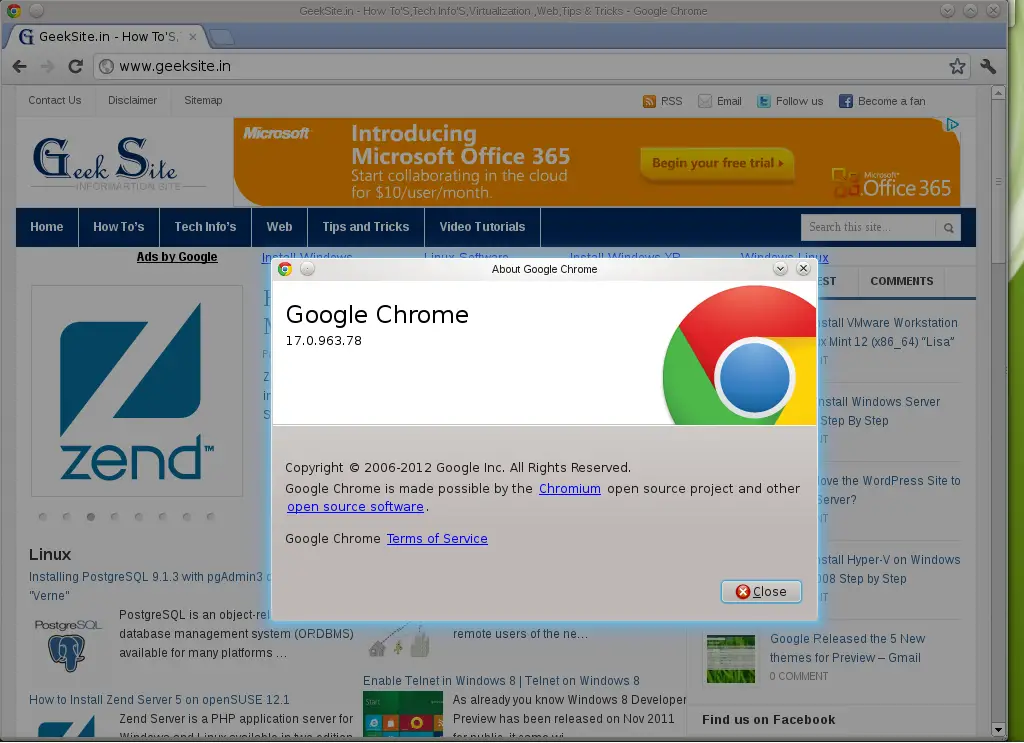Select the third slider dot under Zend ad
Image resolution: width=1024 pixels, height=743 pixels.
(x=91, y=517)
